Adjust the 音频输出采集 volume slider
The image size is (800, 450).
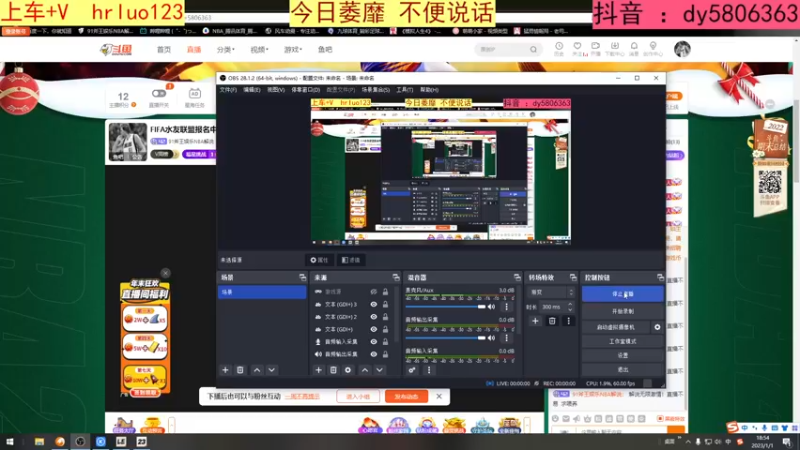[x=445, y=338]
